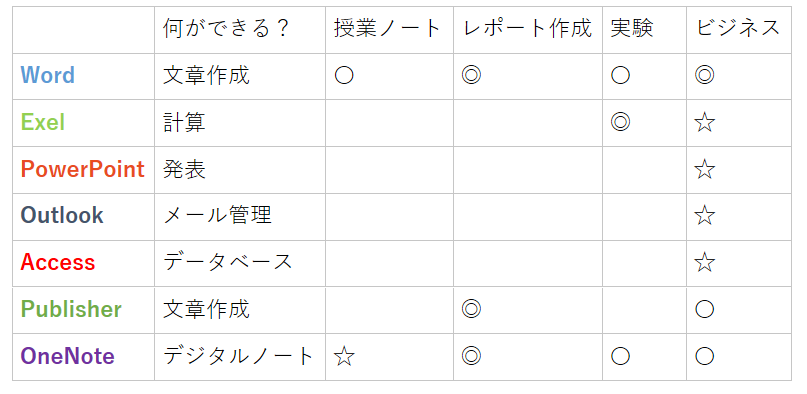Select the デジタルノート cell
Screen dimensions: 807x394
239,356
